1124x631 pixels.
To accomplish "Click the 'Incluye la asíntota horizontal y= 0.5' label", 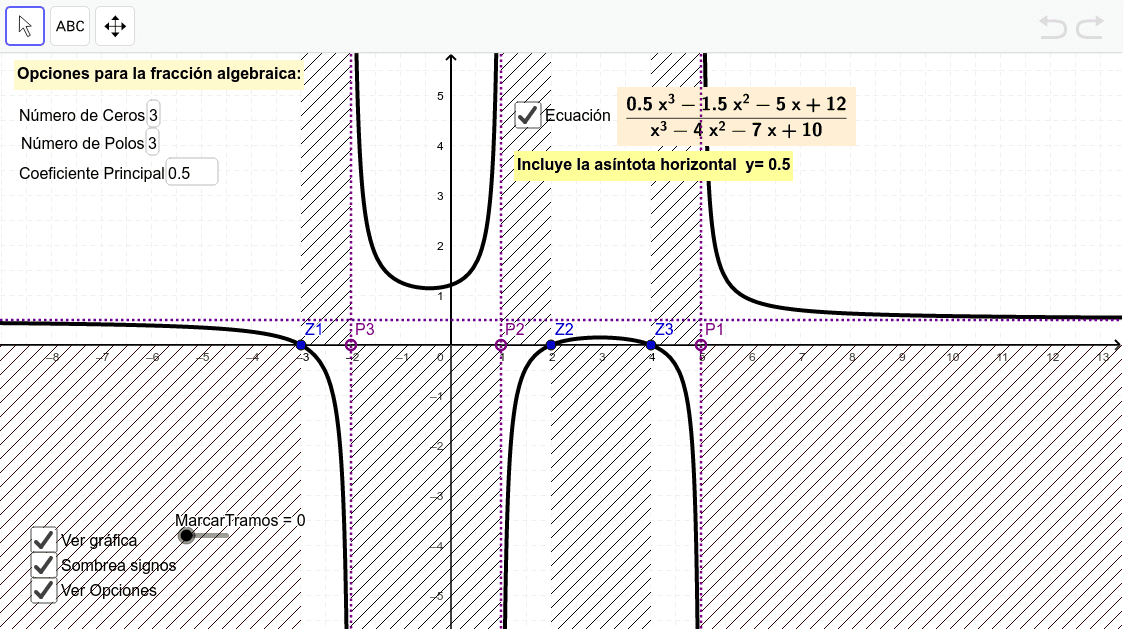I will [x=654, y=165].
